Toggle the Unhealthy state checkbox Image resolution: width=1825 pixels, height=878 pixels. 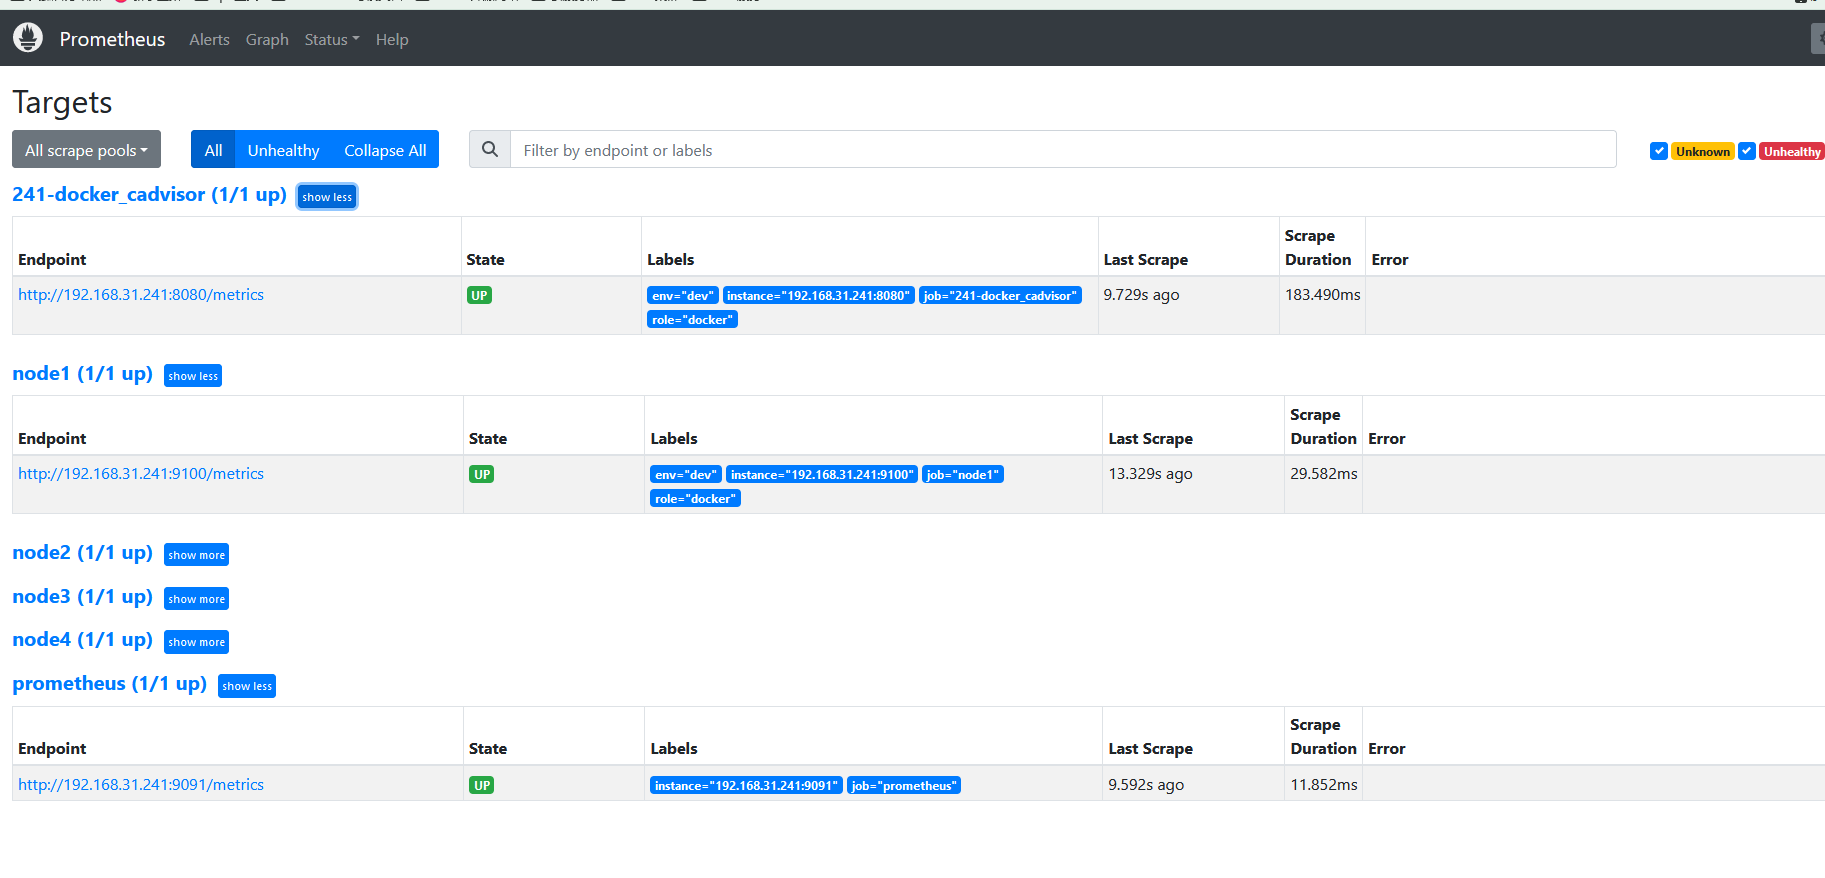tap(1747, 151)
